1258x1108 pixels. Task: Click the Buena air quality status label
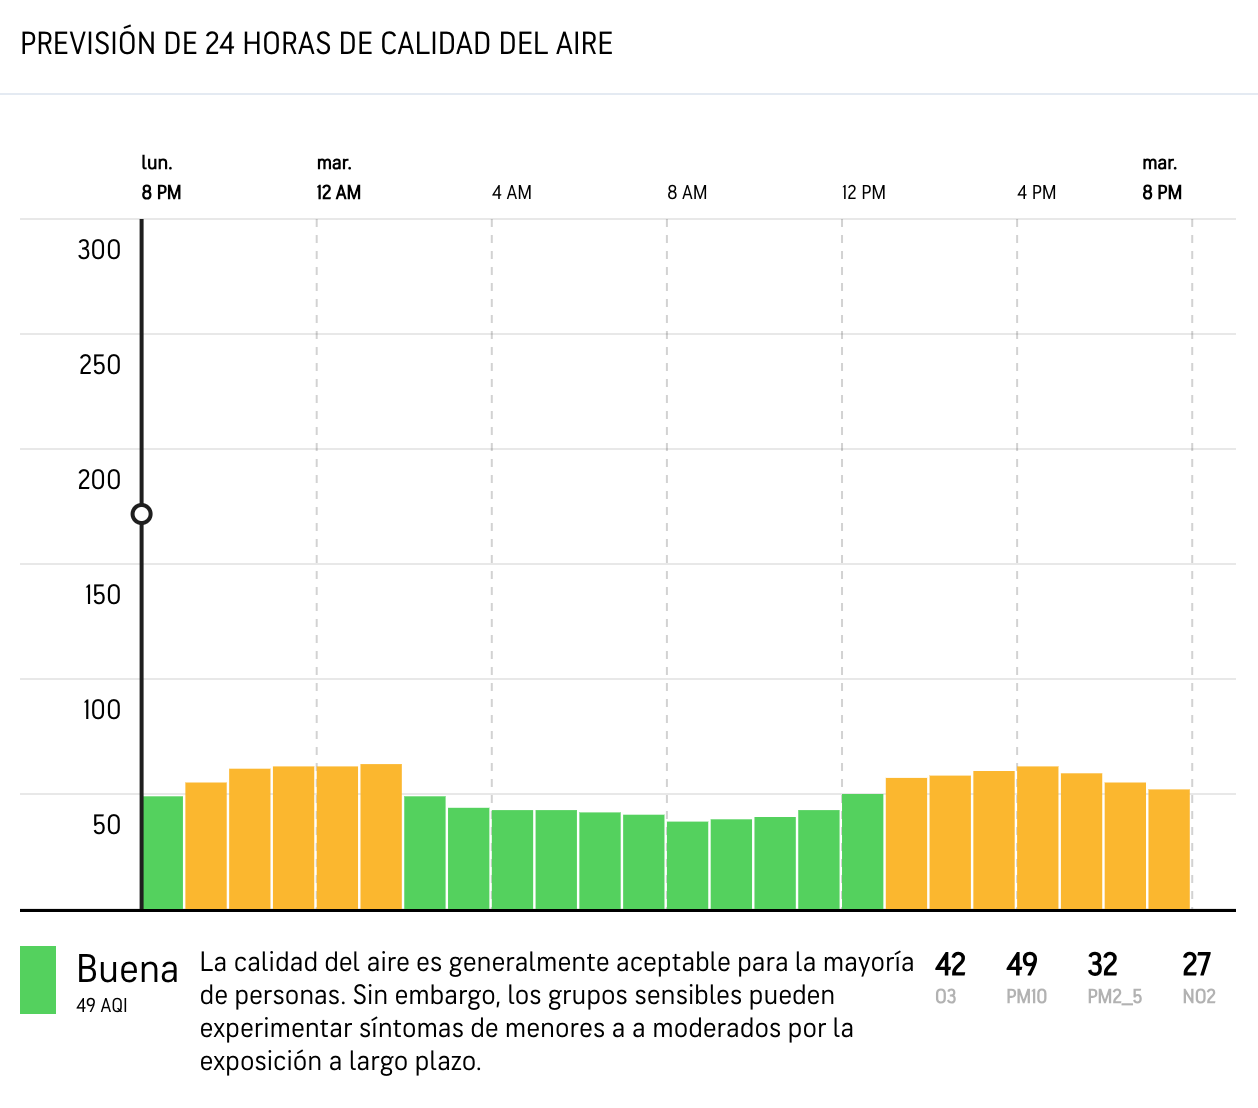pos(127,969)
